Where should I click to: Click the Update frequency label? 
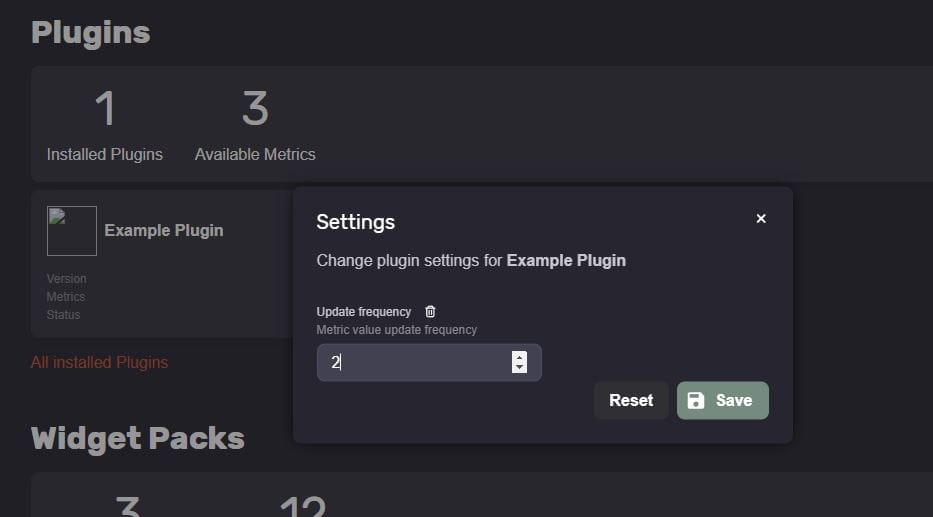click(x=364, y=312)
